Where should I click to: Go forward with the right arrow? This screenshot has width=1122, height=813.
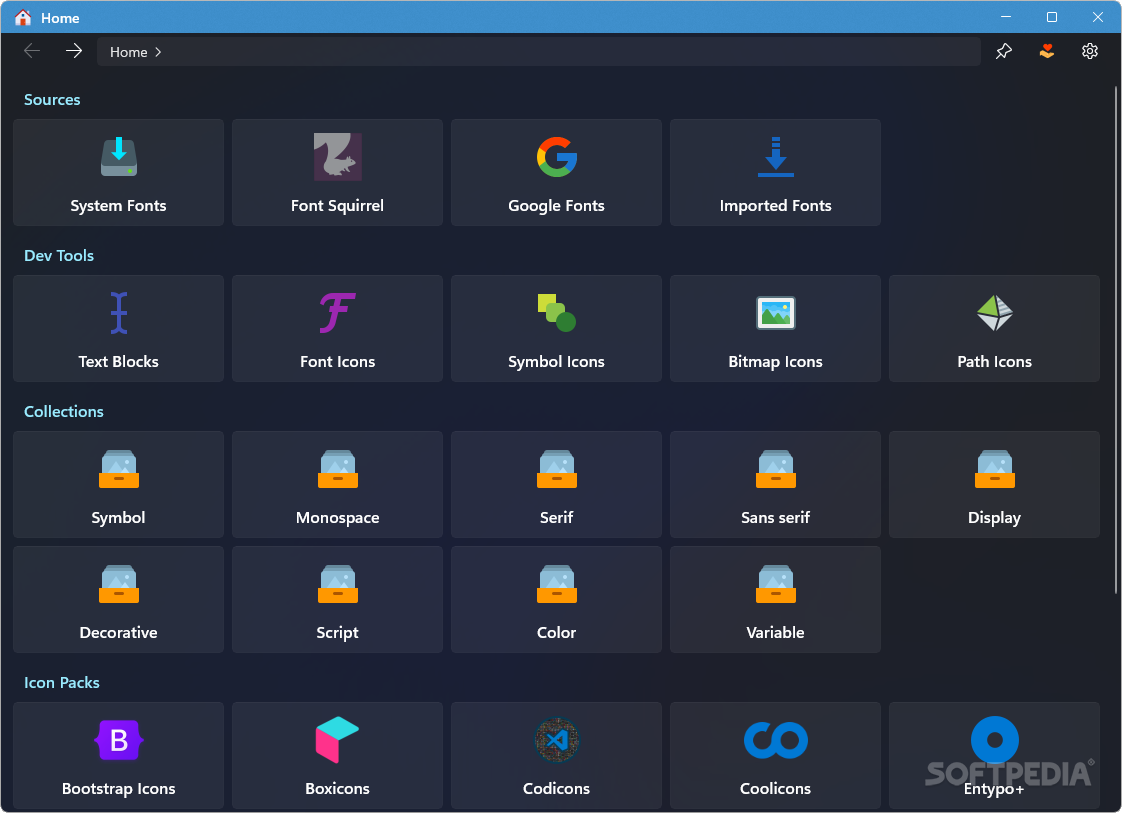74,52
